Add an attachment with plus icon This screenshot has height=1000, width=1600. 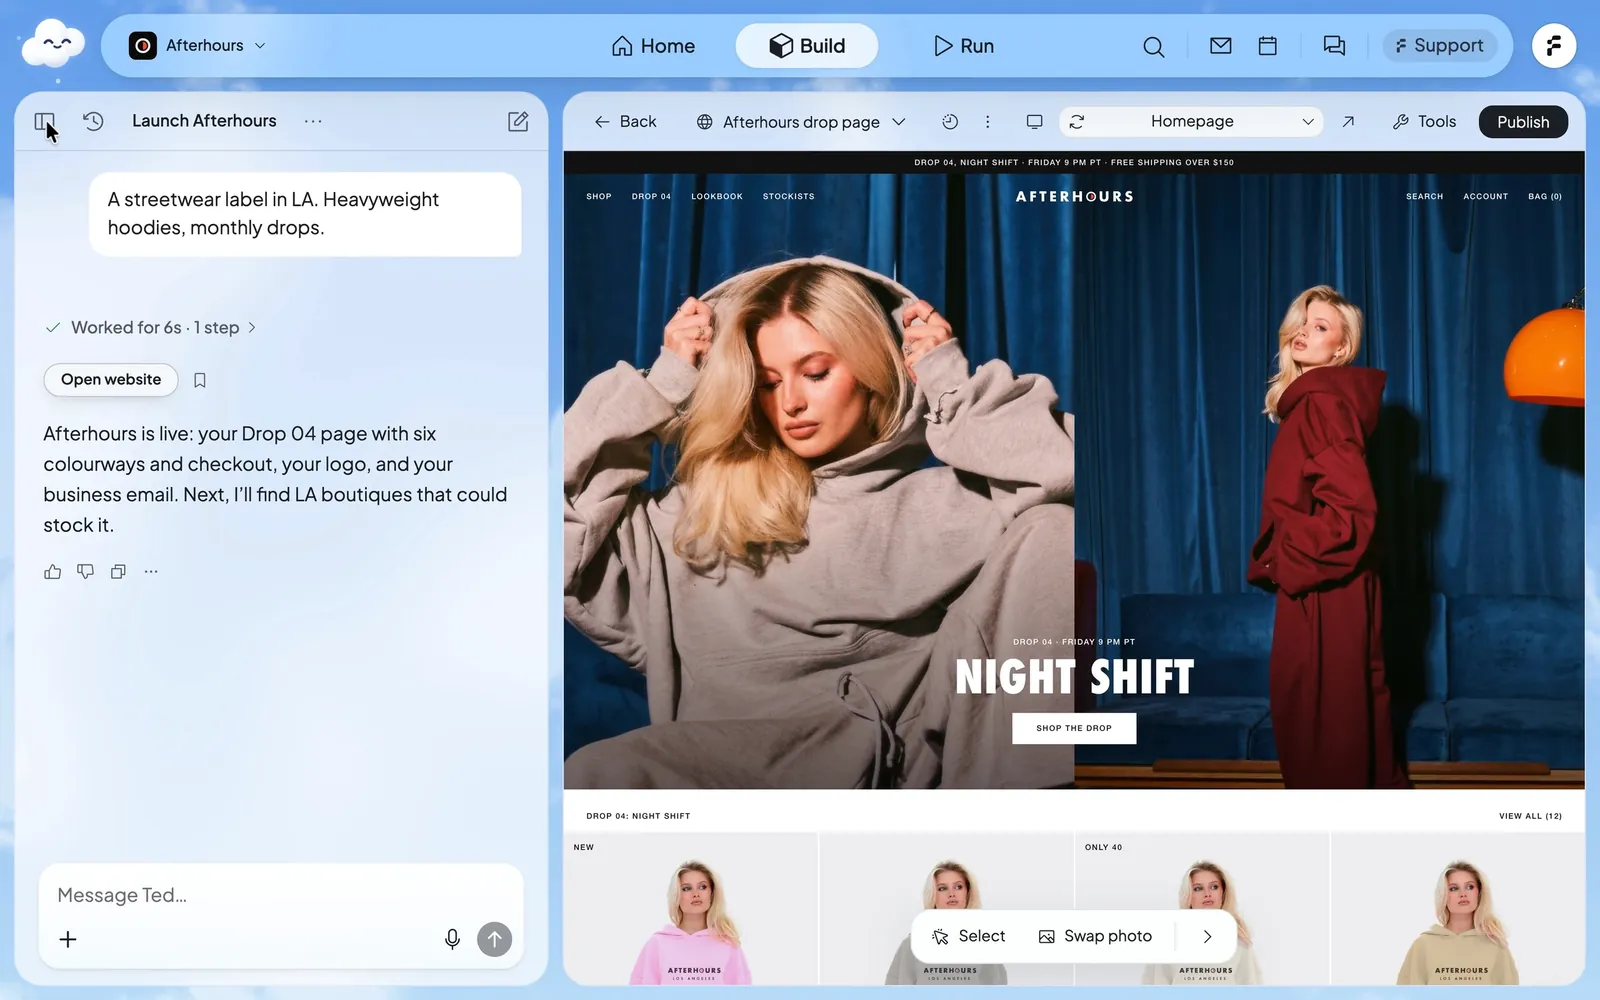(x=68, y=939)
